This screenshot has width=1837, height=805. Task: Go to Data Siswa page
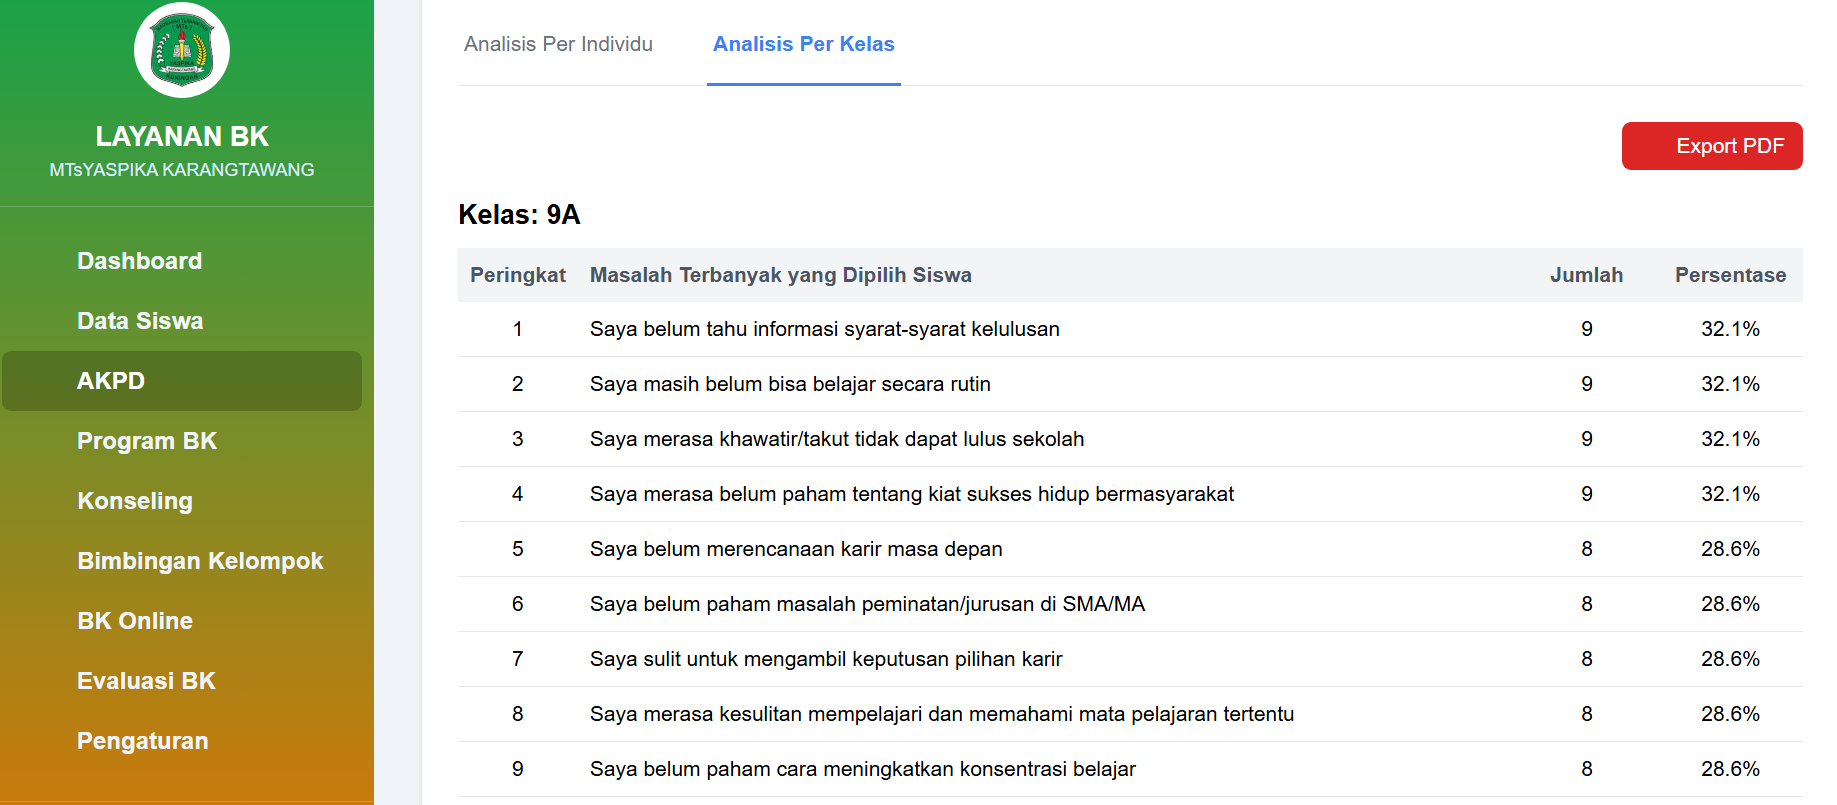click(140, 321)
